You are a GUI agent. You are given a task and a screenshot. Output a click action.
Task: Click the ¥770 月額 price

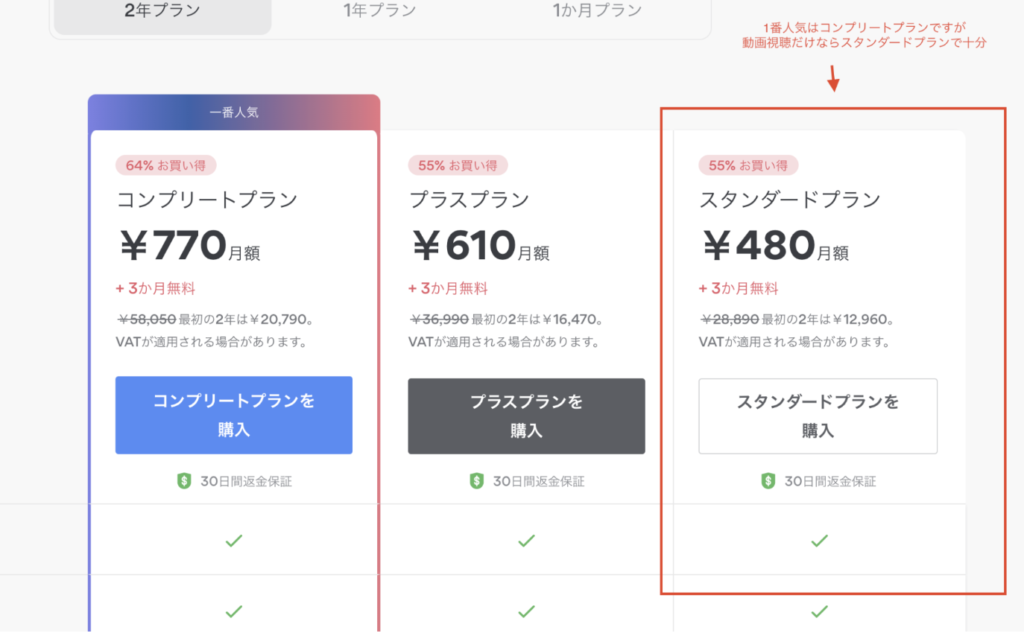pos(189,246)
